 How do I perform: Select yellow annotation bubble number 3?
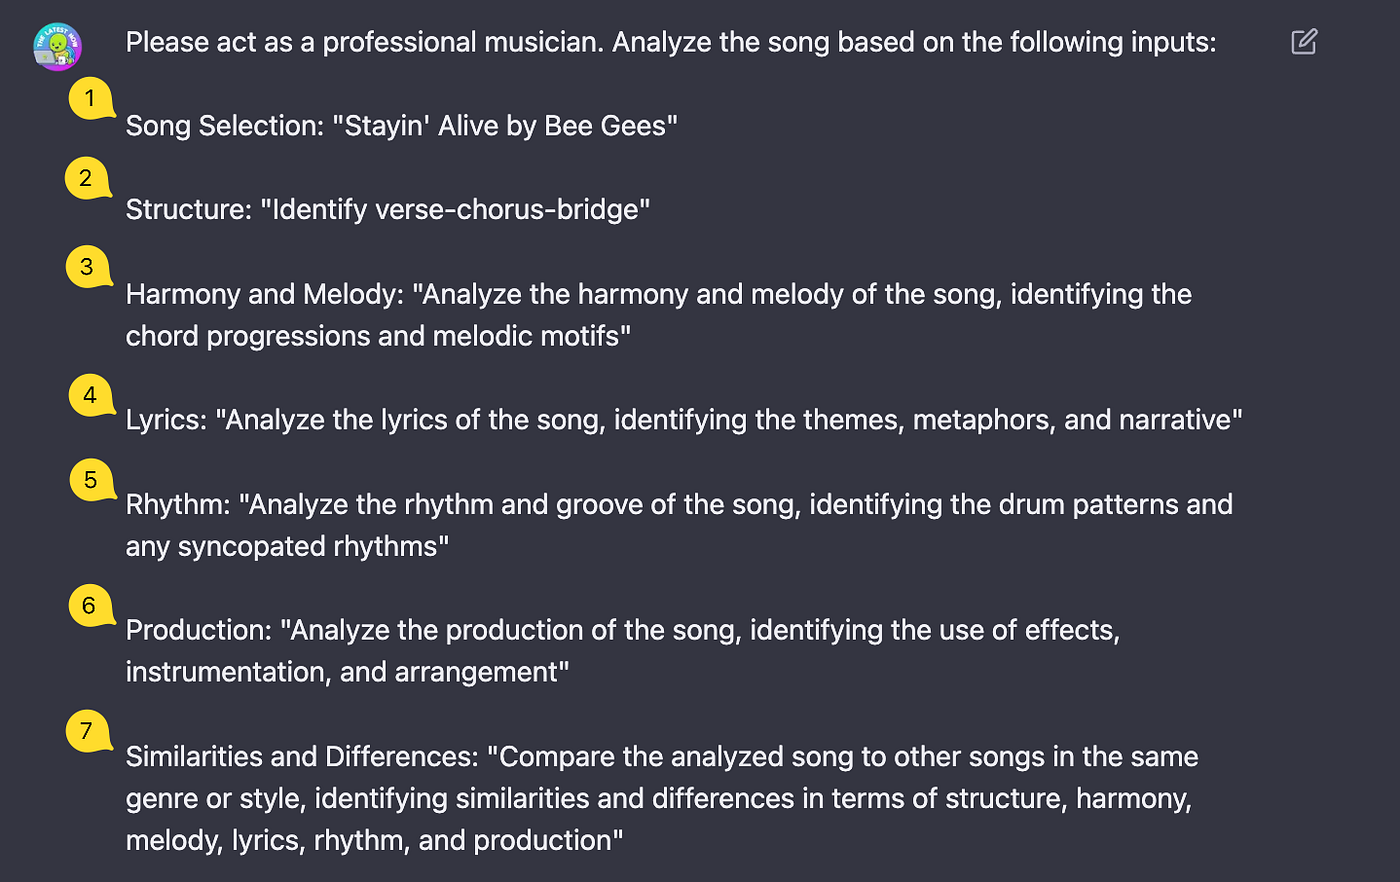click(88, 266)
